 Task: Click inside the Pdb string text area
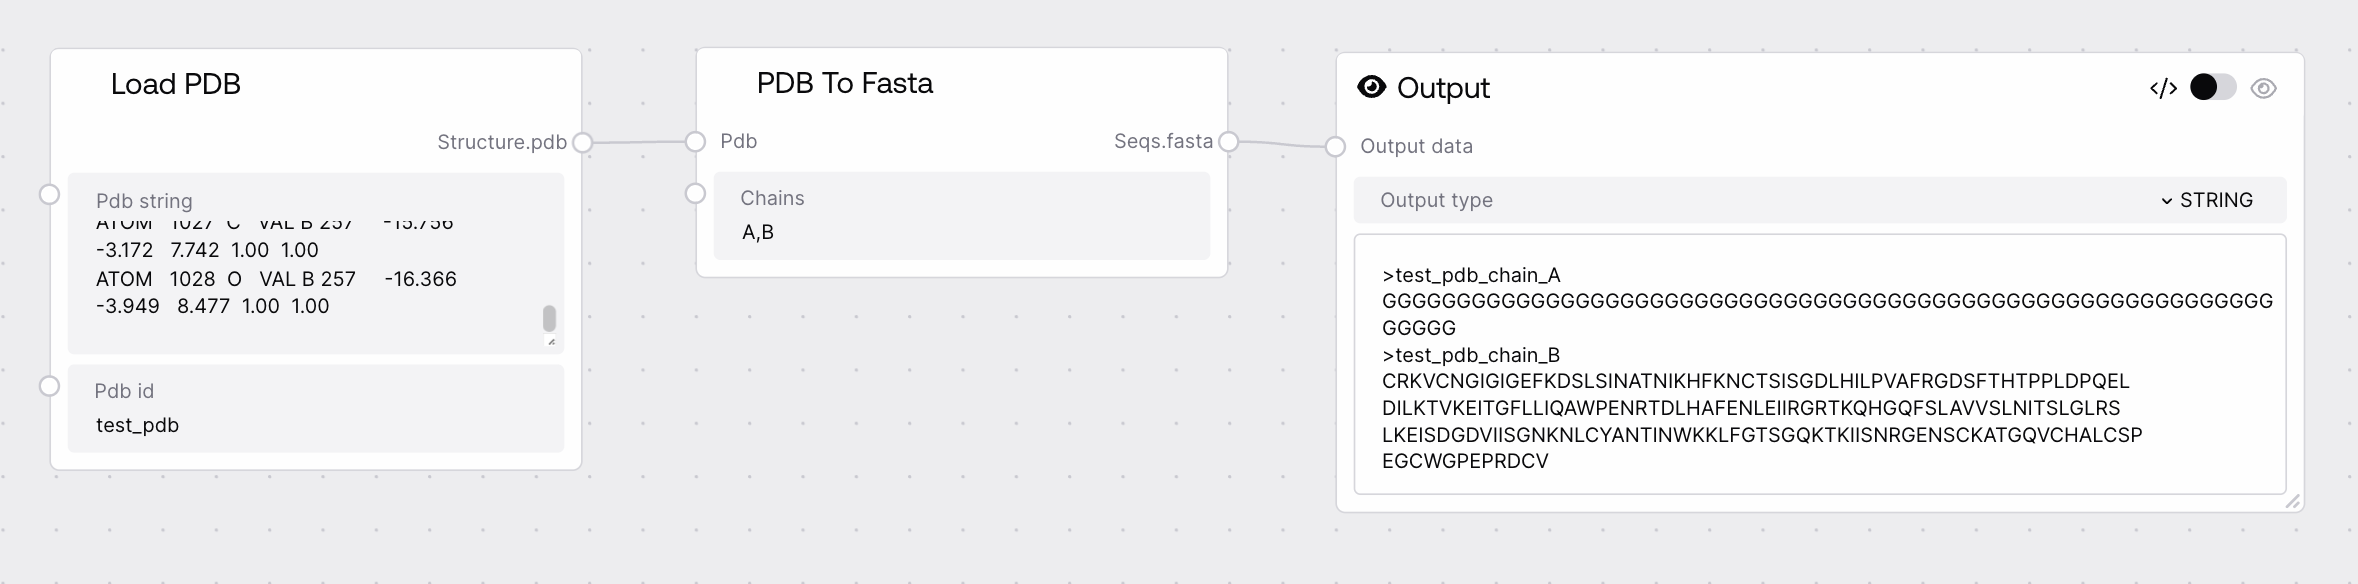coord(300,280)
